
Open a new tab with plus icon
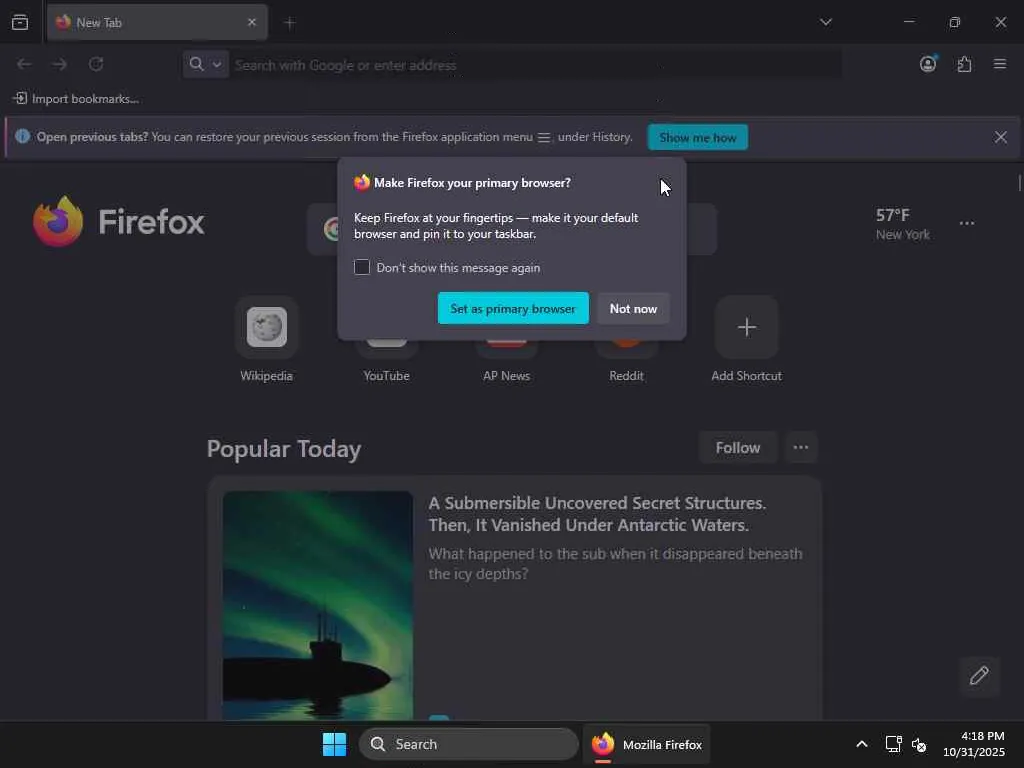click(x=290, y=23)
